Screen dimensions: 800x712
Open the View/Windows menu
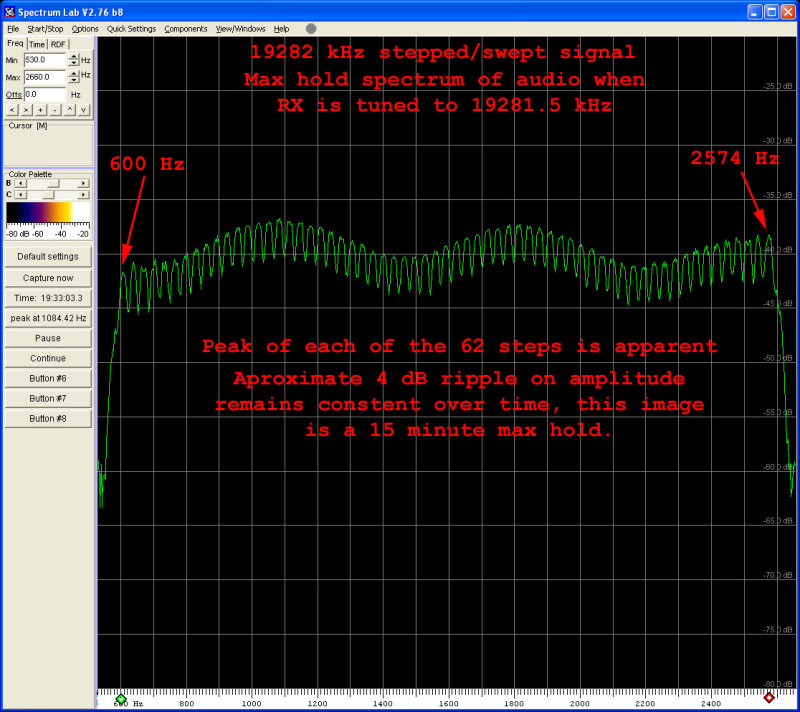pos(240,29)
